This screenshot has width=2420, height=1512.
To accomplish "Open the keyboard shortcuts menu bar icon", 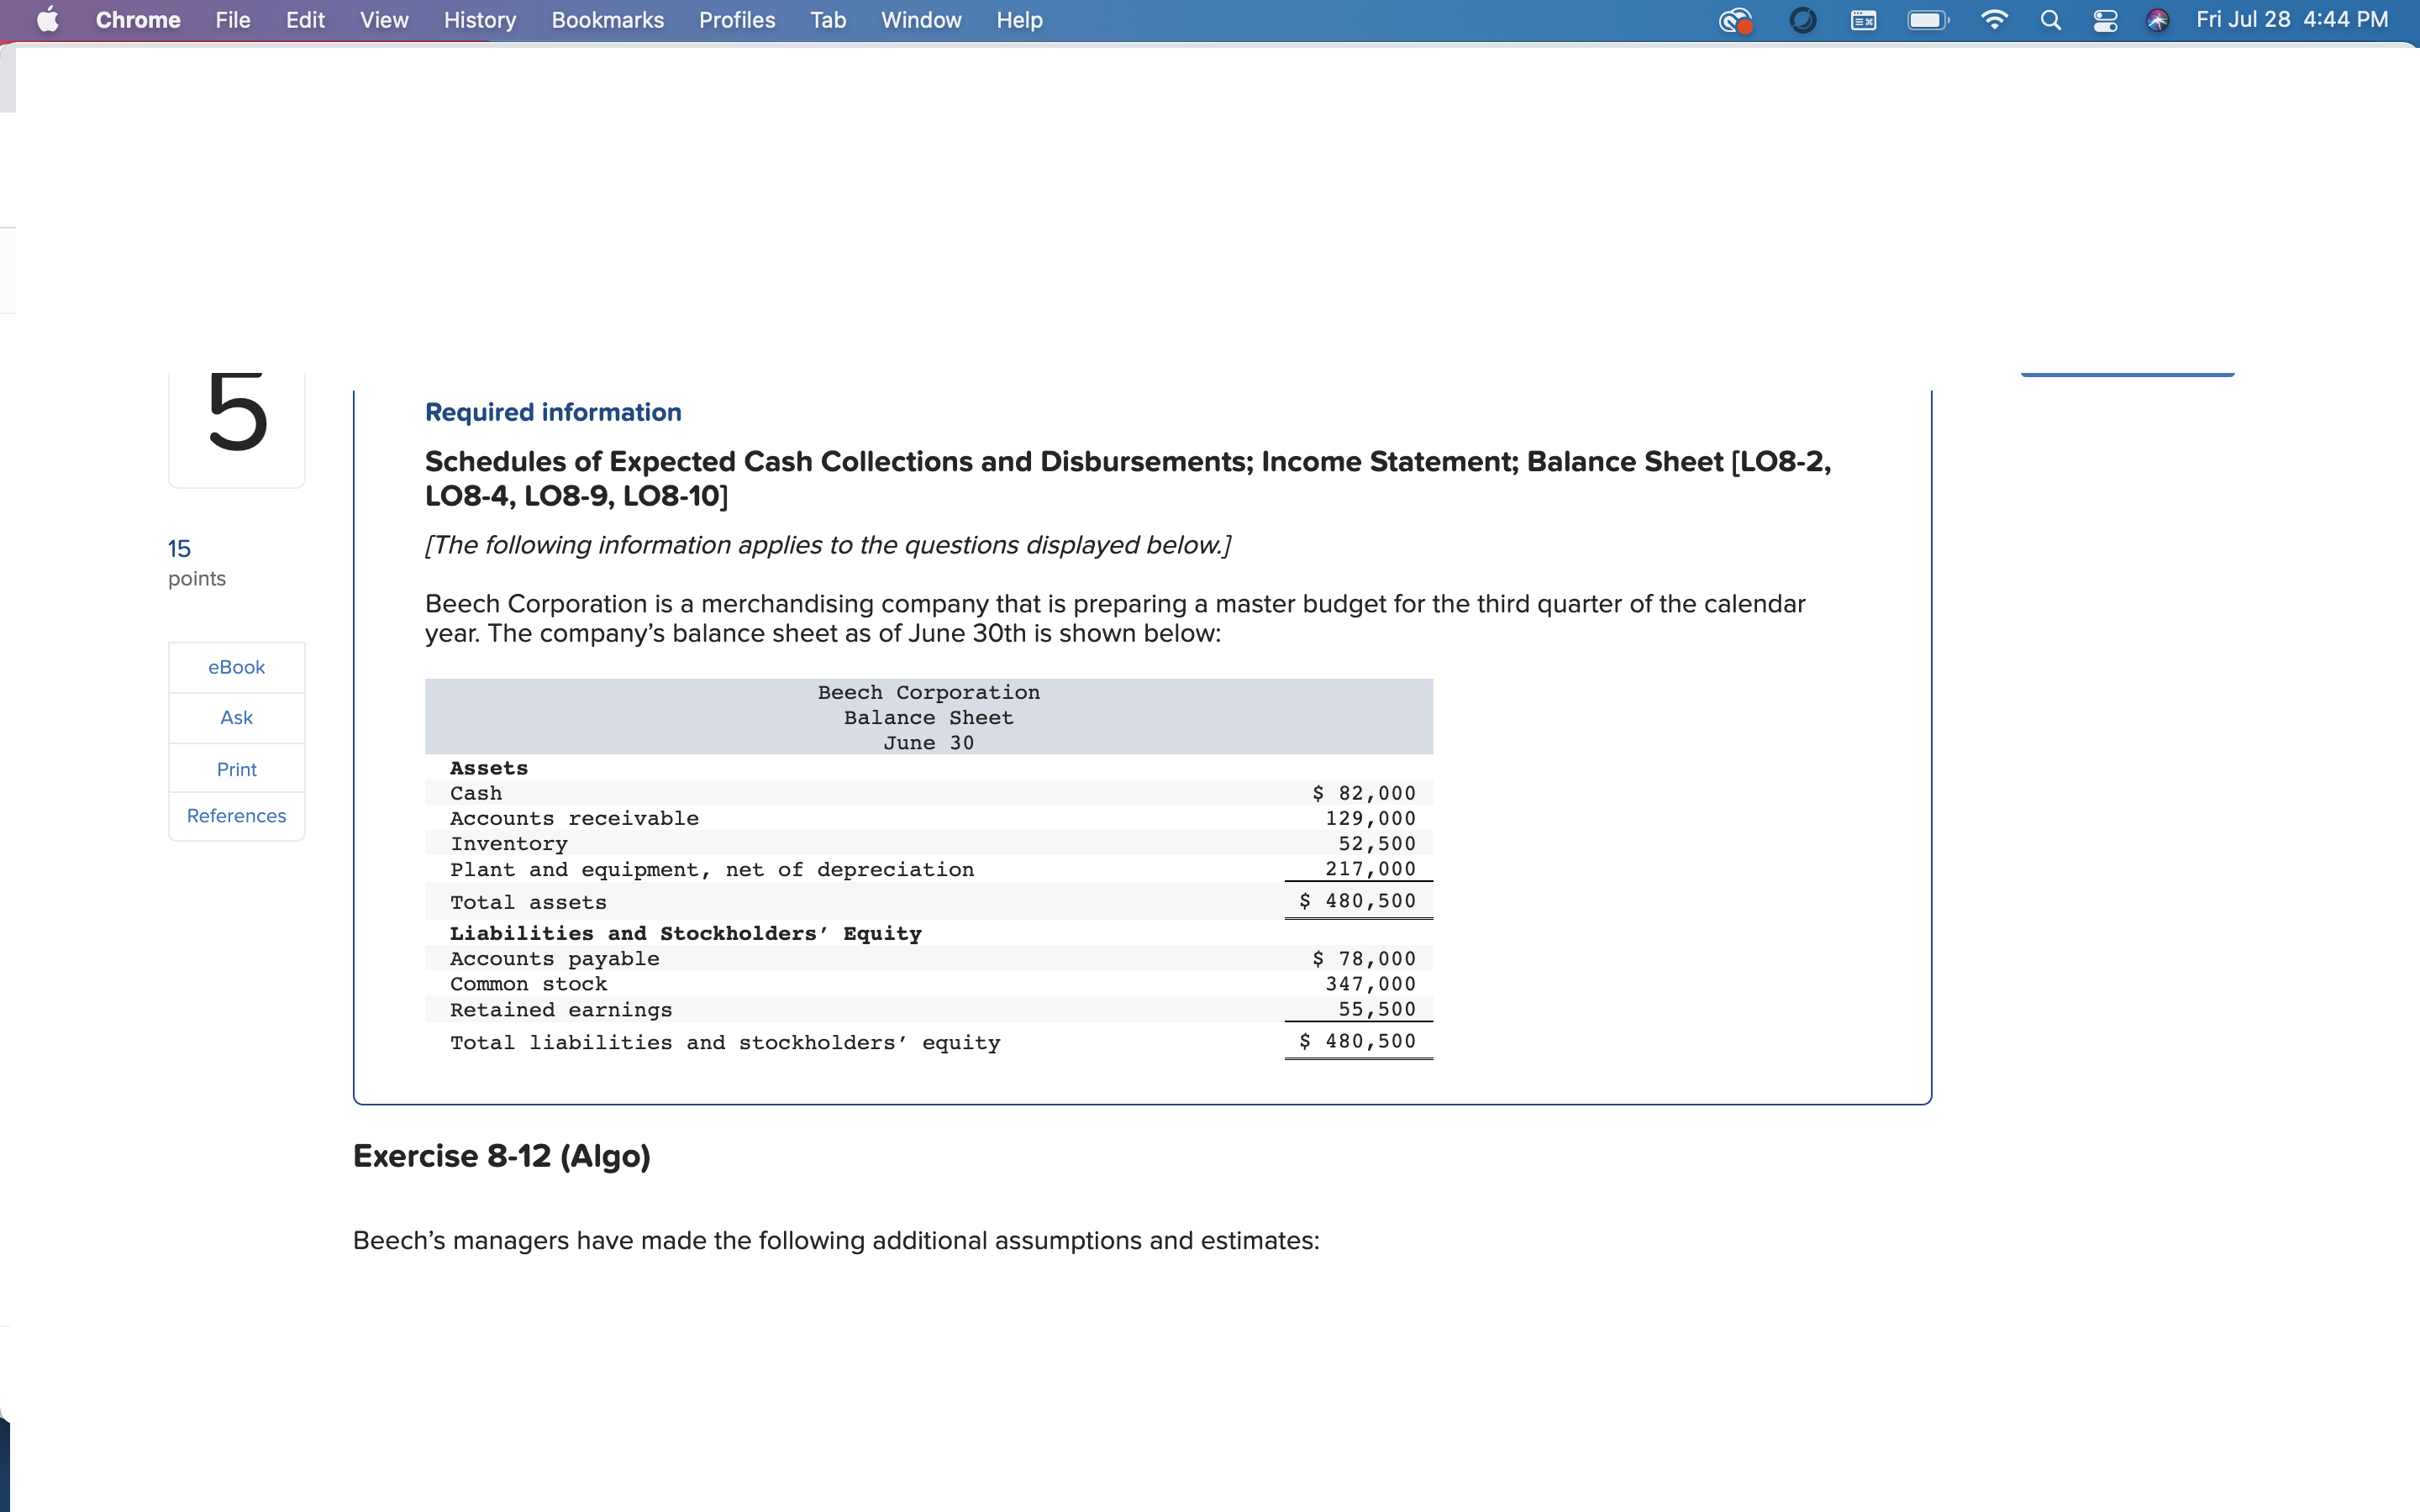I will coord(1862,20).
